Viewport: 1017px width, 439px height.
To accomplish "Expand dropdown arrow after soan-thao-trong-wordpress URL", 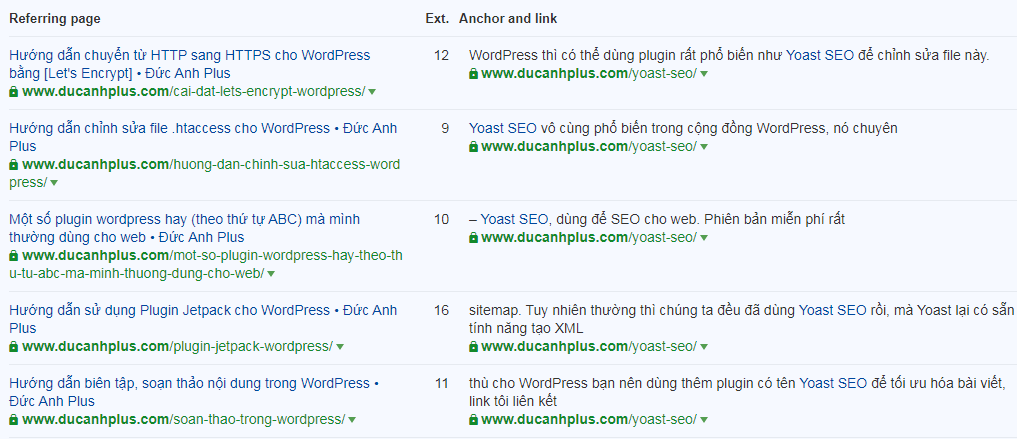I will coord(352,420).
